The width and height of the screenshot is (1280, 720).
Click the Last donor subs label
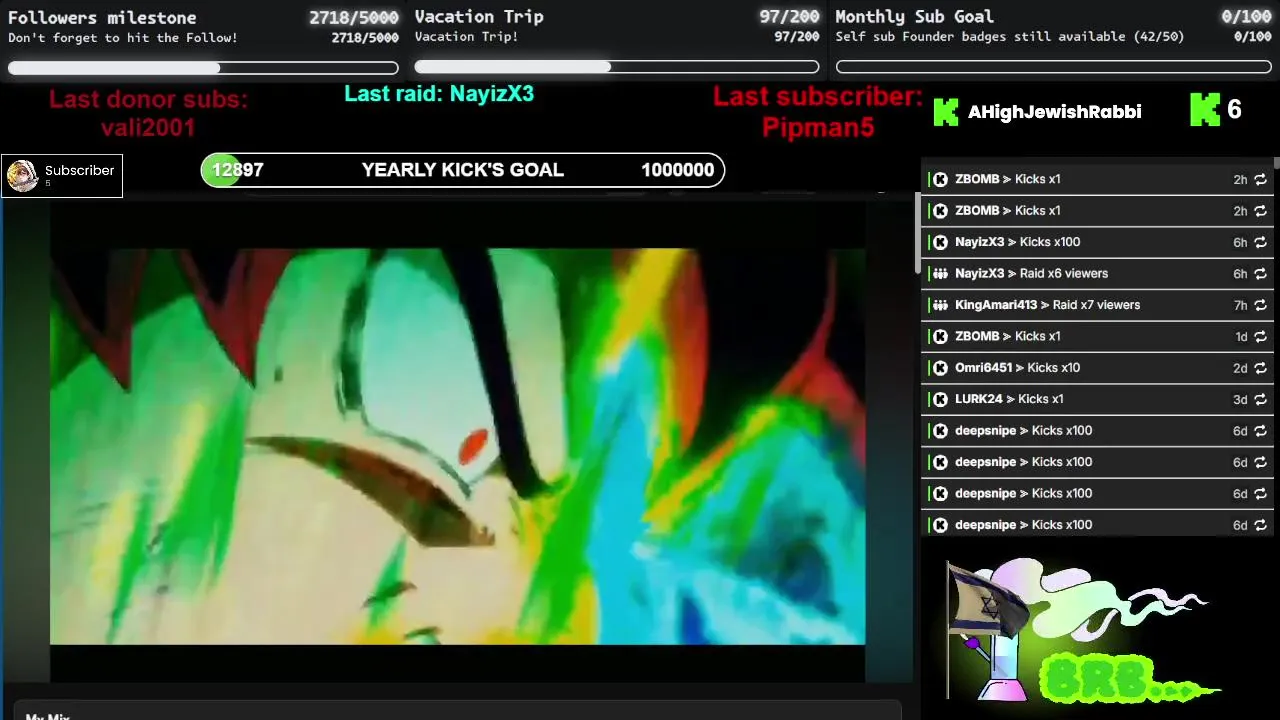(x=148, y=100)
